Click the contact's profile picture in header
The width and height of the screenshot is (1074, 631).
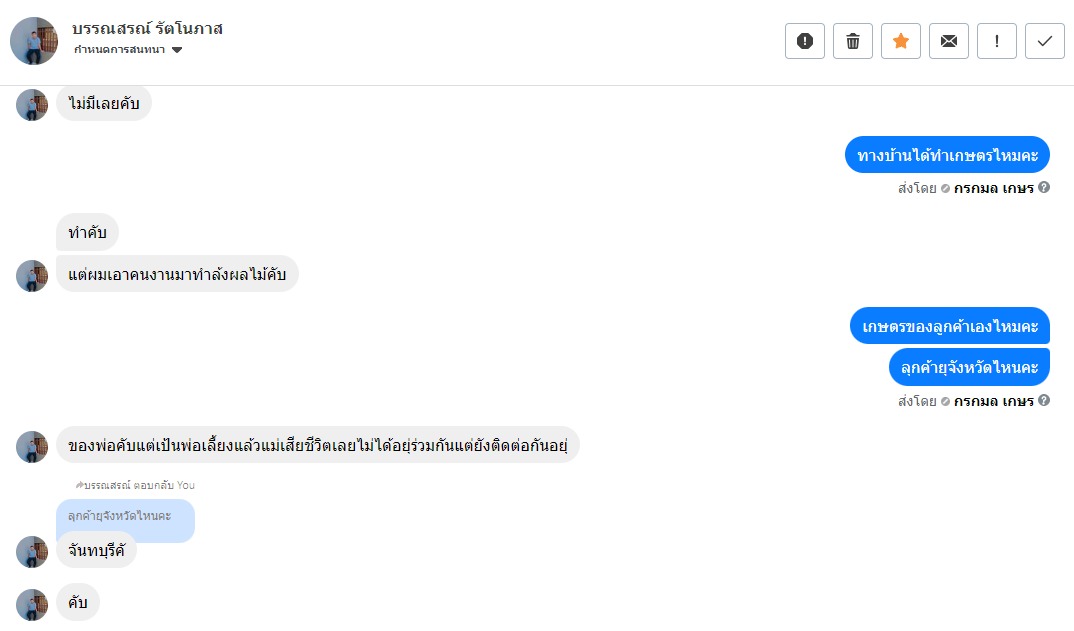(x=34, y=41)
